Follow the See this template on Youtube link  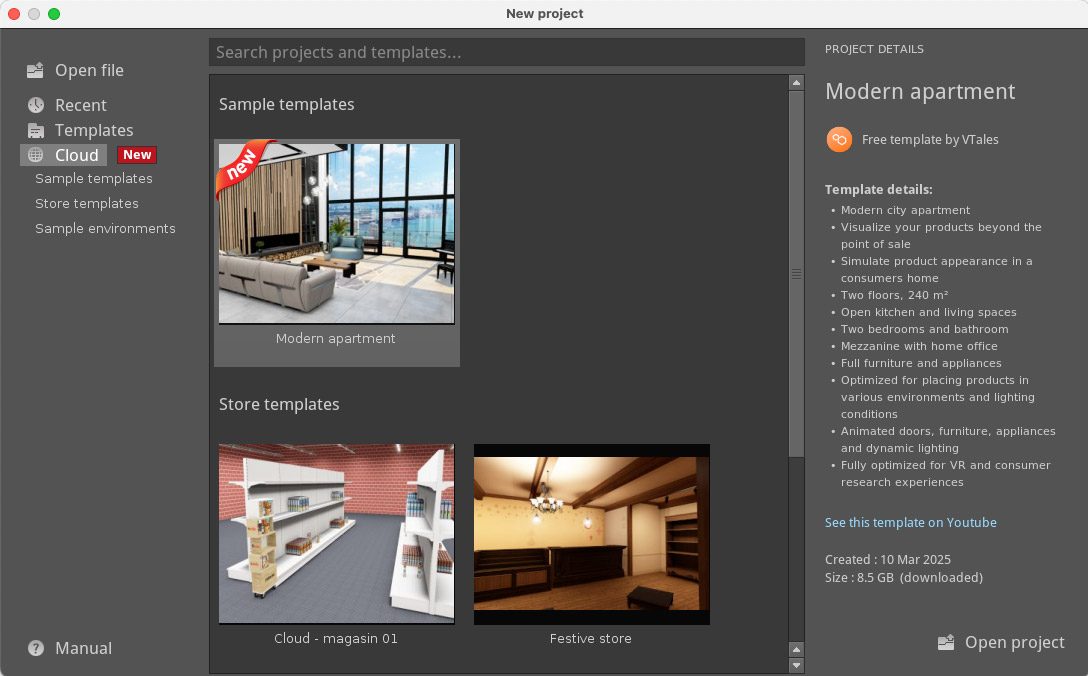pos(910,523)
